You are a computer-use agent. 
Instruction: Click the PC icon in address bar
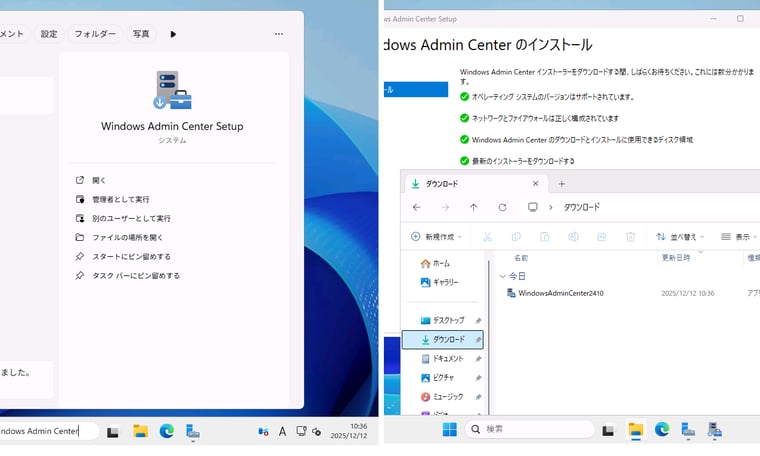pos(533,207)
